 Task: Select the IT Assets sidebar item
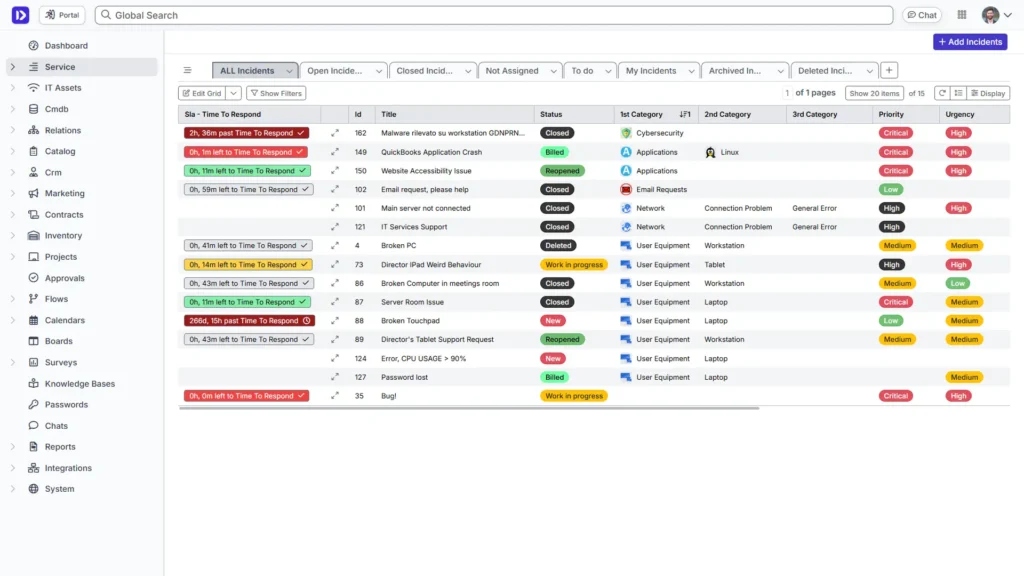[x=61, y=87]
